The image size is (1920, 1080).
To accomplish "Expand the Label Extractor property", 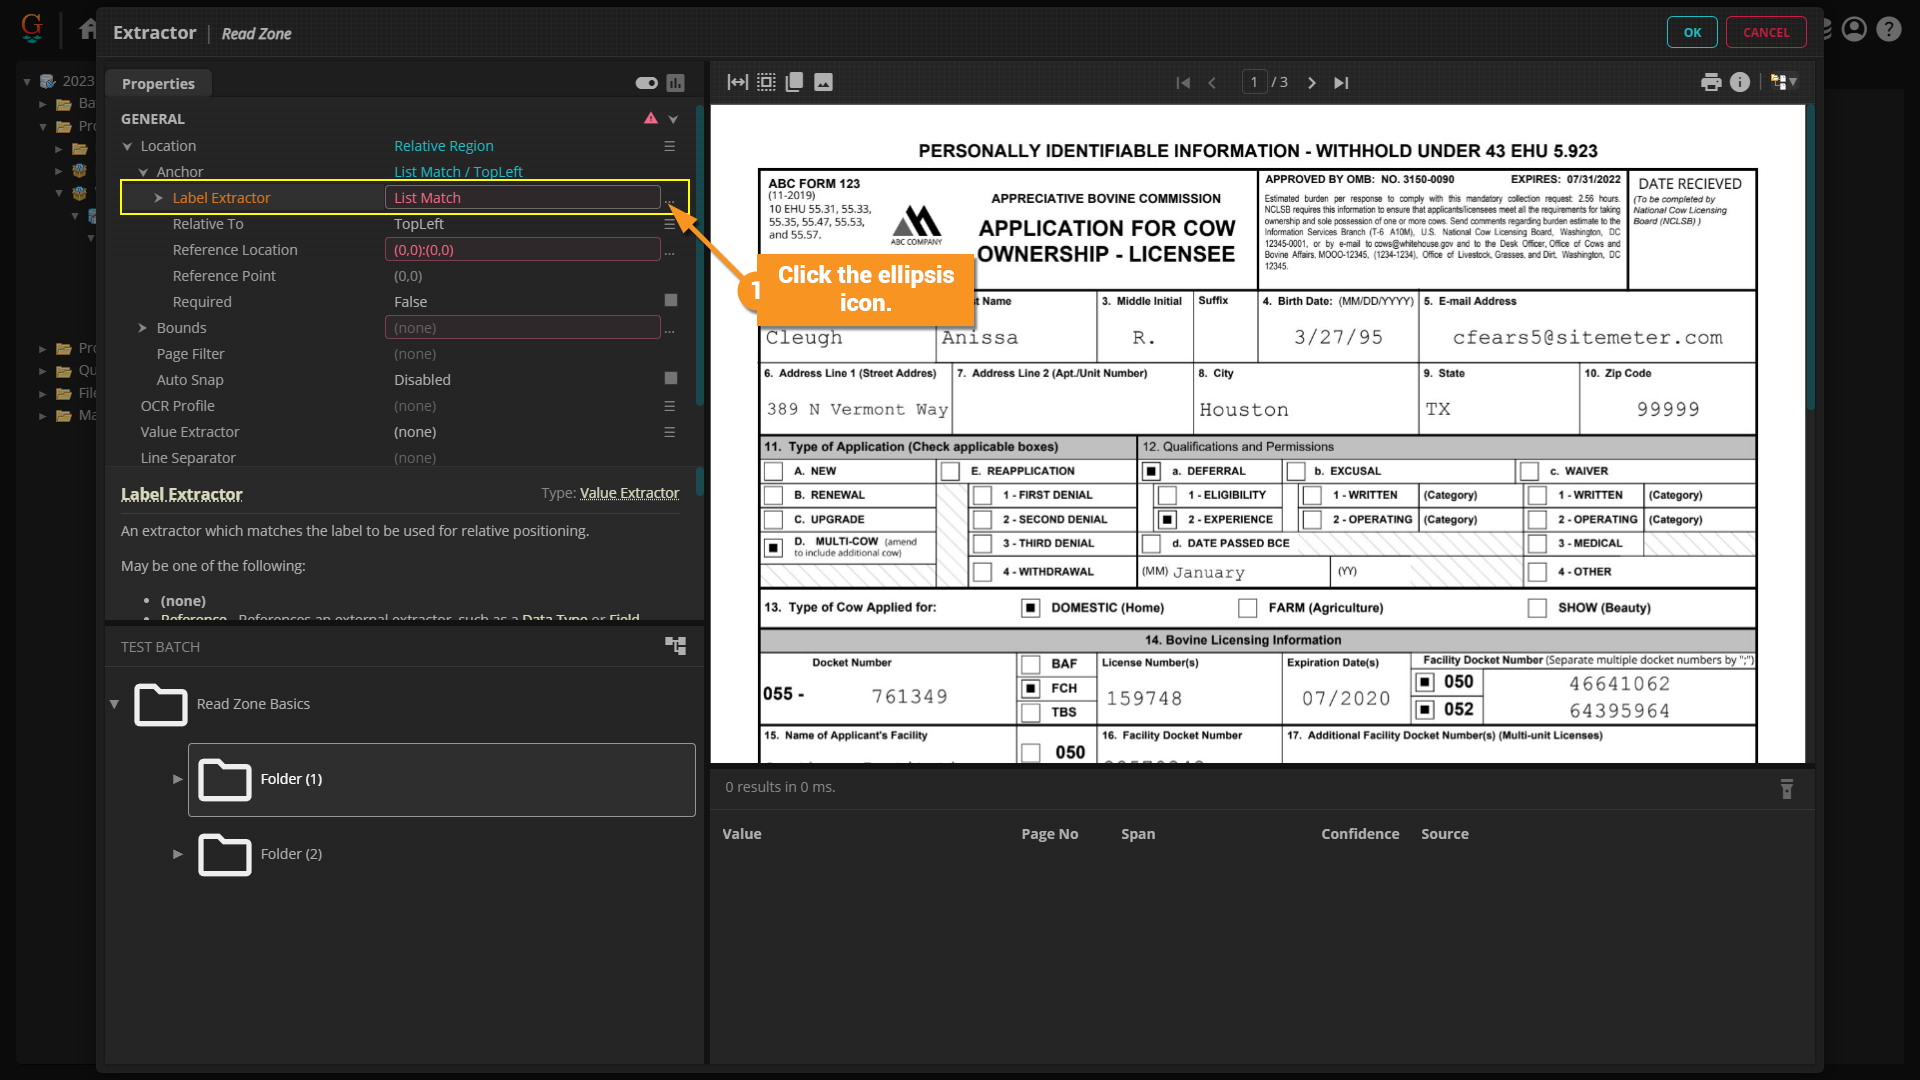I will 158,198.
